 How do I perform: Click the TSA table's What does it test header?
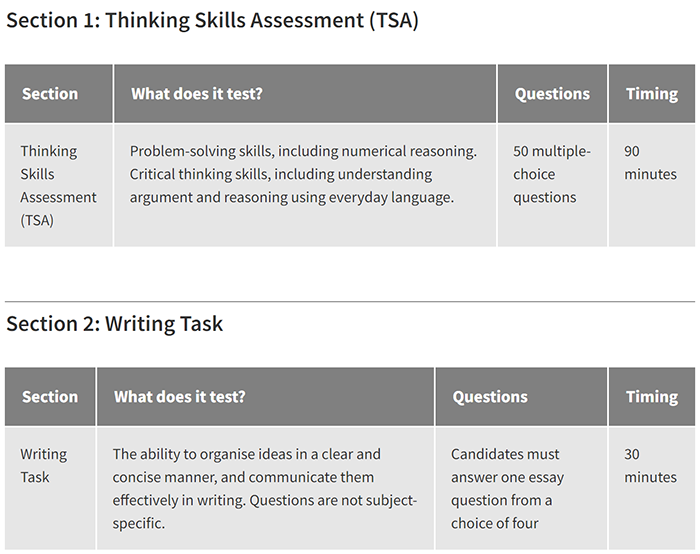[x=196, y=94]
